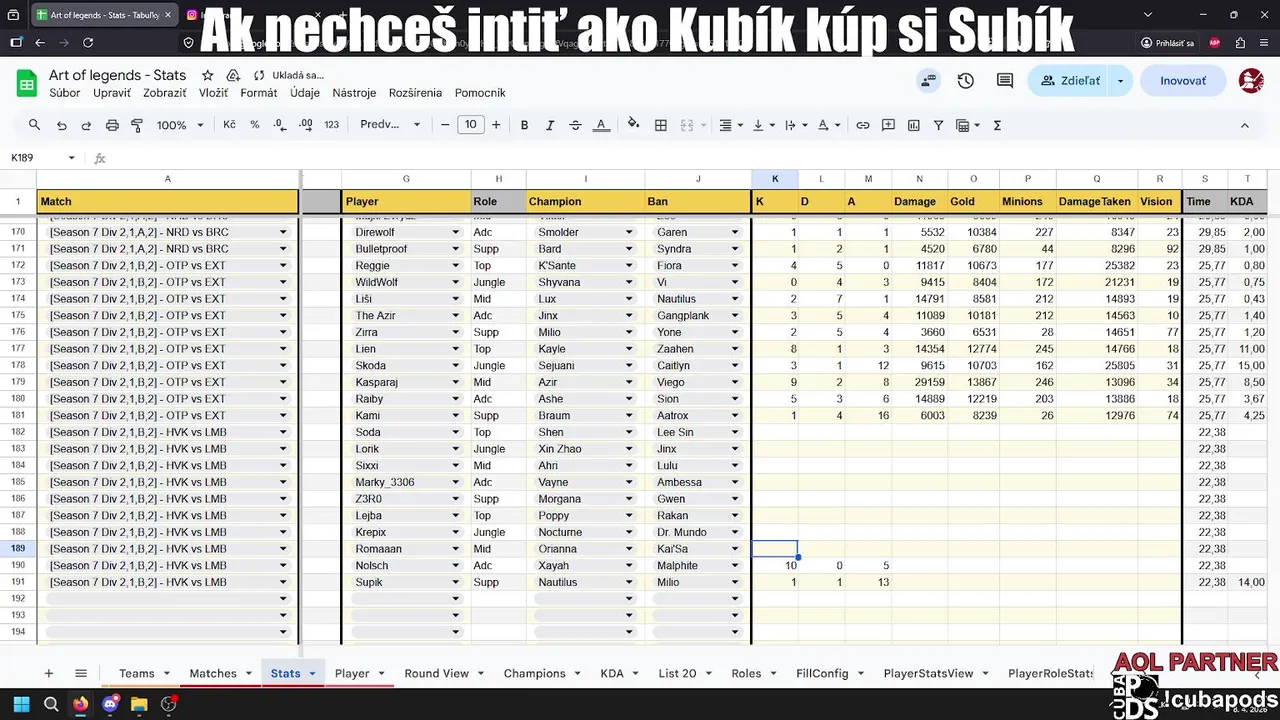
Task: Collapse the toolbar with the chevron
Action: [x=1244, y=125]
